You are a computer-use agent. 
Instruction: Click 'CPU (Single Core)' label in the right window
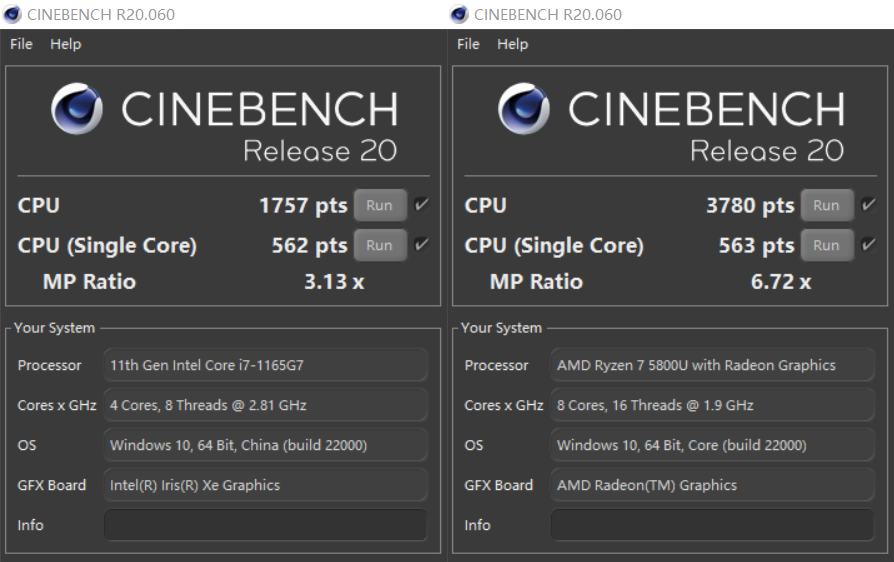coord(554,246)
